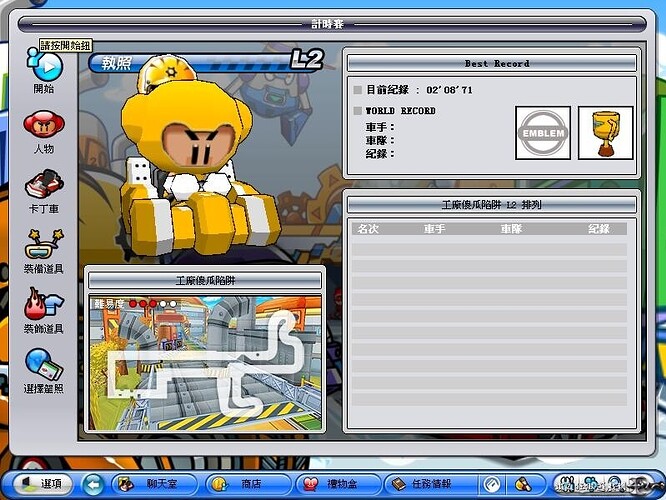Click the 執照 L2 license banner
This screenshot has width=666, height=500.
click(206, 63)
